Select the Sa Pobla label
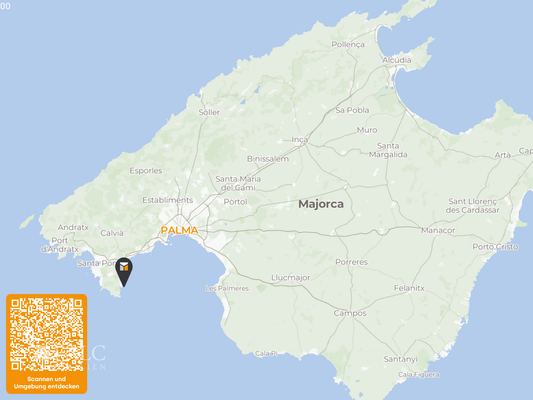The height and width of the screenshot is (400, 533). [352, 110]
